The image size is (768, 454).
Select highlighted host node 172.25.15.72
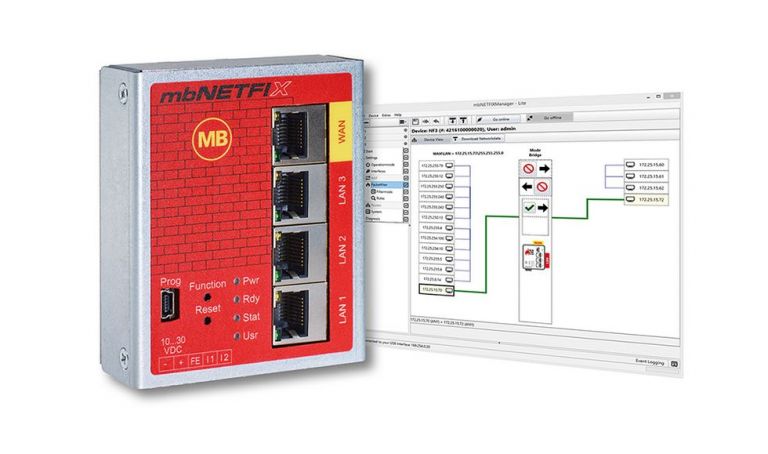[x=647, y=199]
